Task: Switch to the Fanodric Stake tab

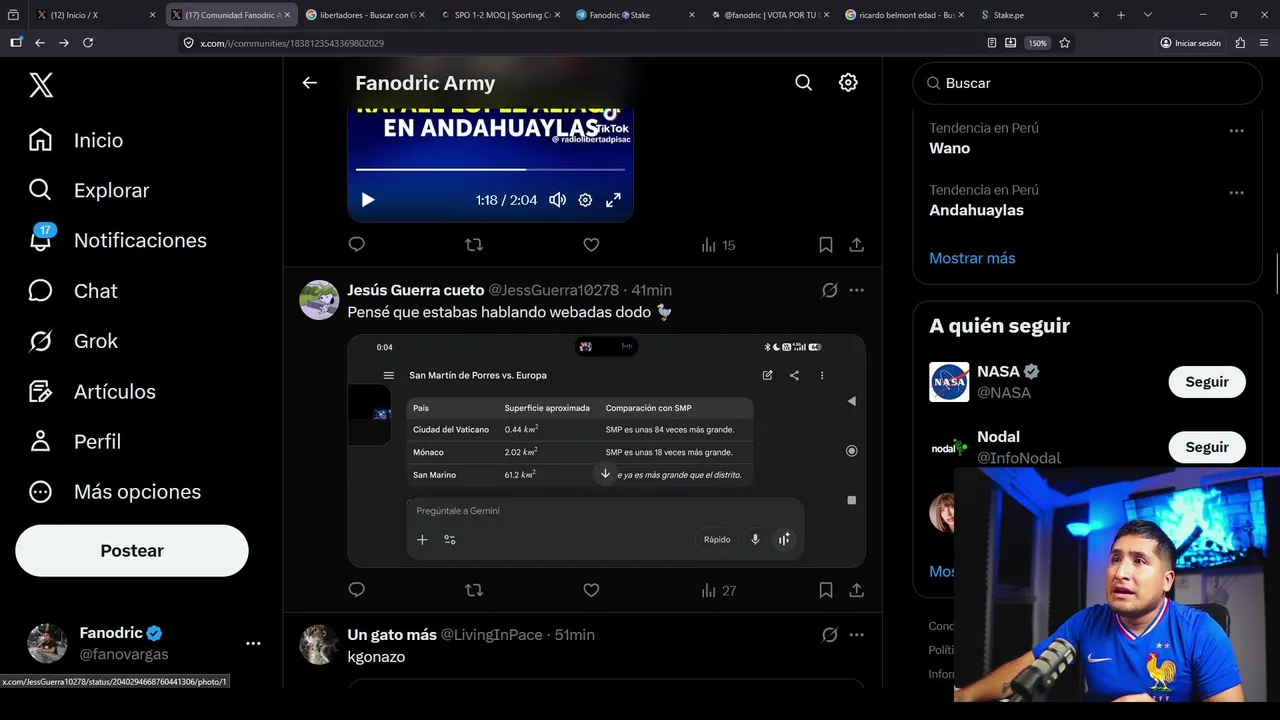Action: (x=635, y=15)
